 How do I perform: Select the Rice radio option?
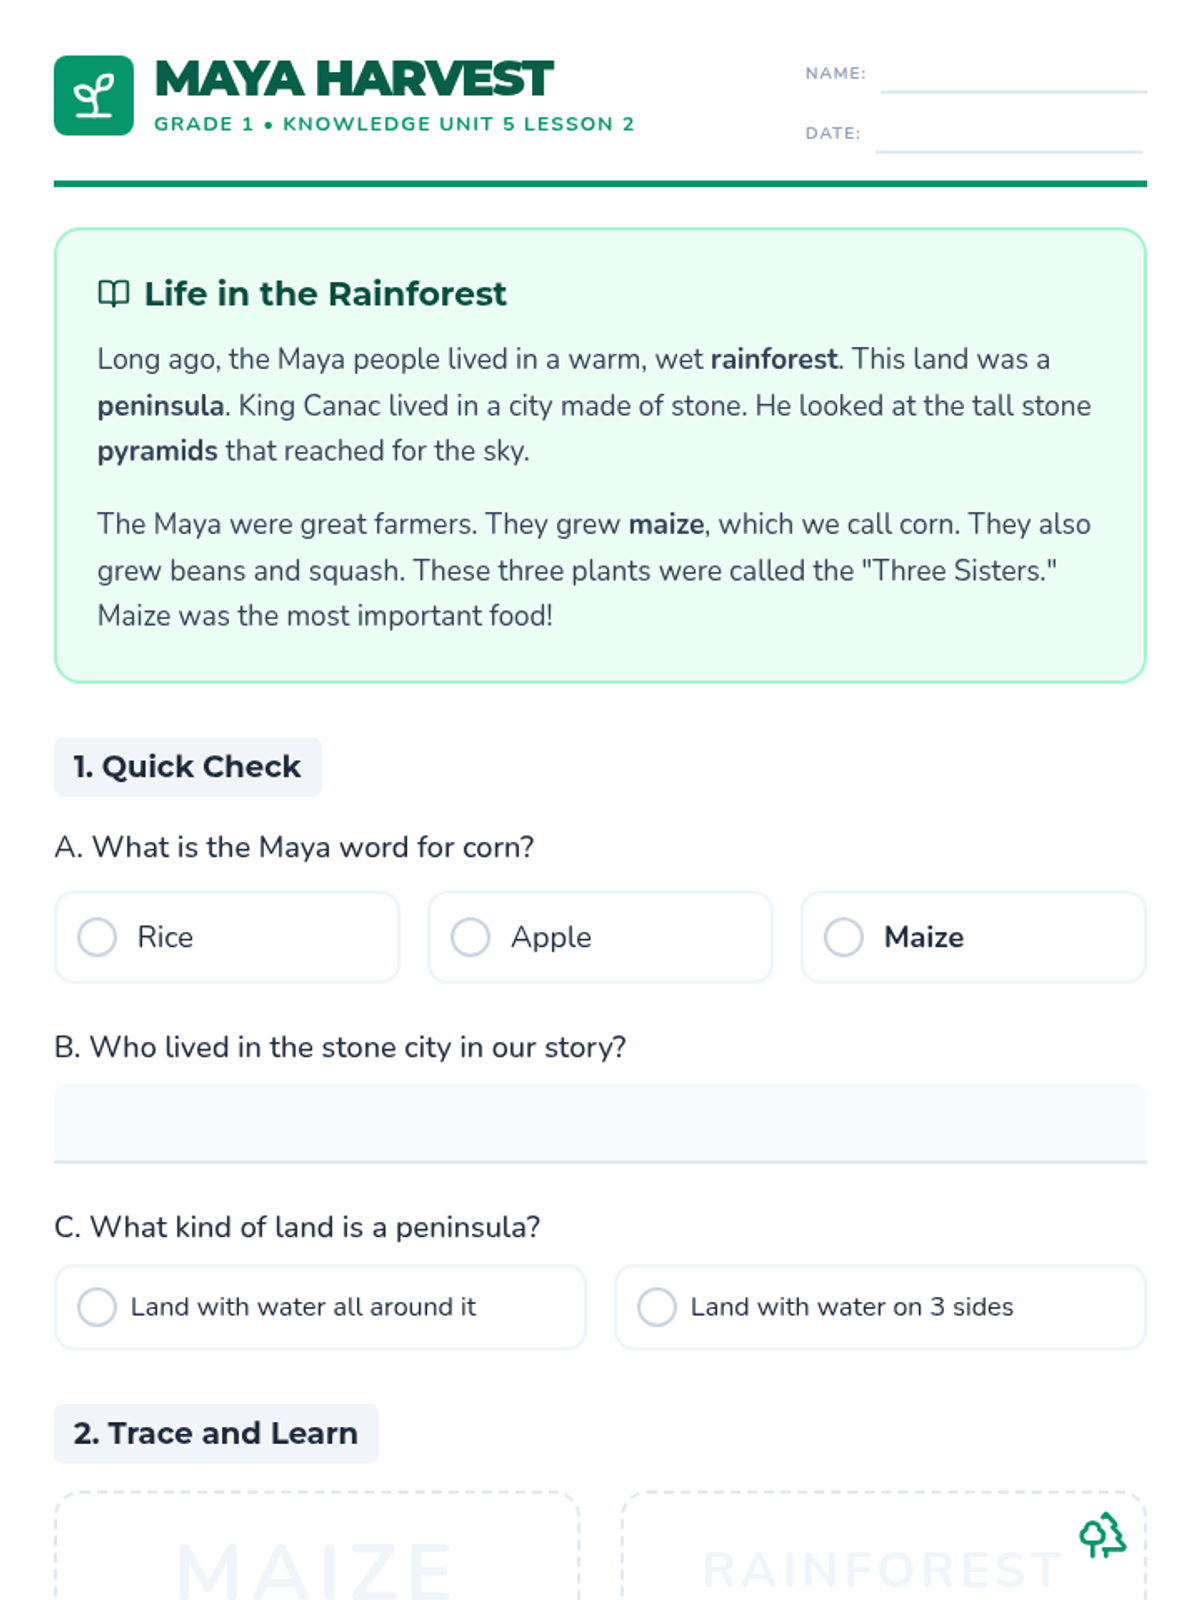98,937
